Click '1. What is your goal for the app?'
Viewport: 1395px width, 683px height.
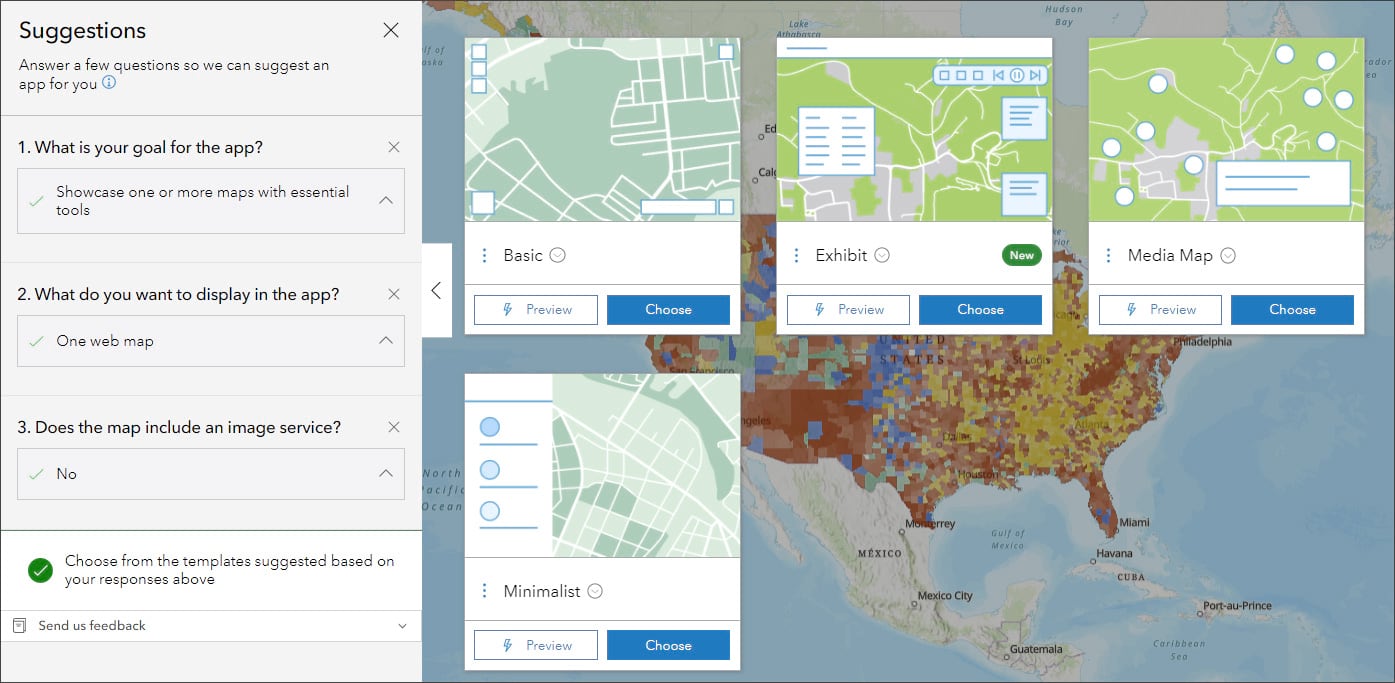[x=140, y=147]
